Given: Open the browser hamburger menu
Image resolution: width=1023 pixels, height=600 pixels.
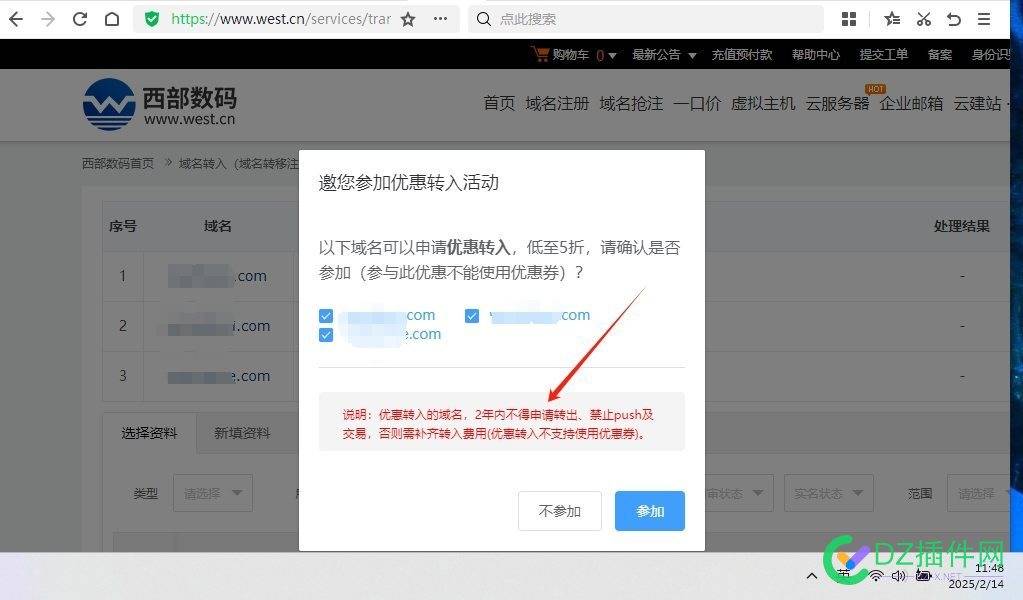Looking at the screenshot, I should (984, 19).
